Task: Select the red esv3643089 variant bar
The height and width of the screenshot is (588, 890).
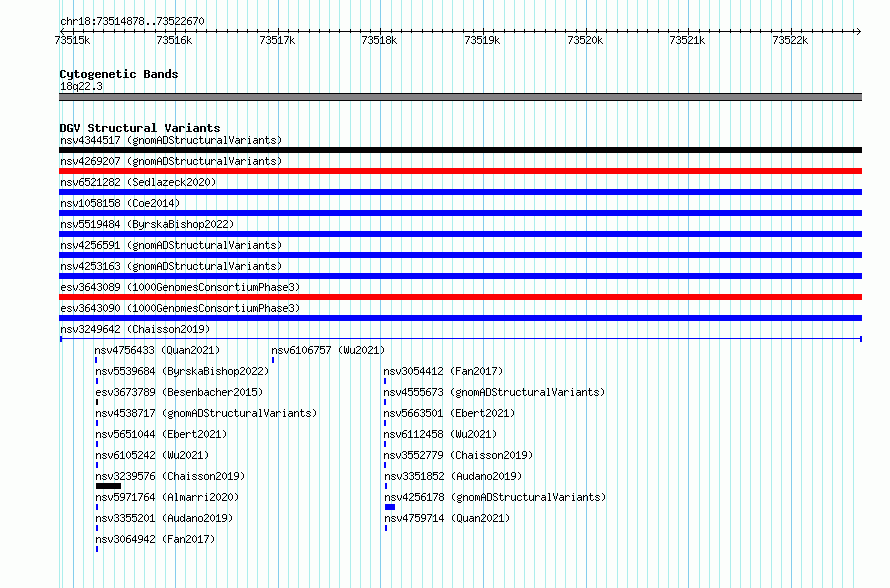Action: click(x=460, y=297)
